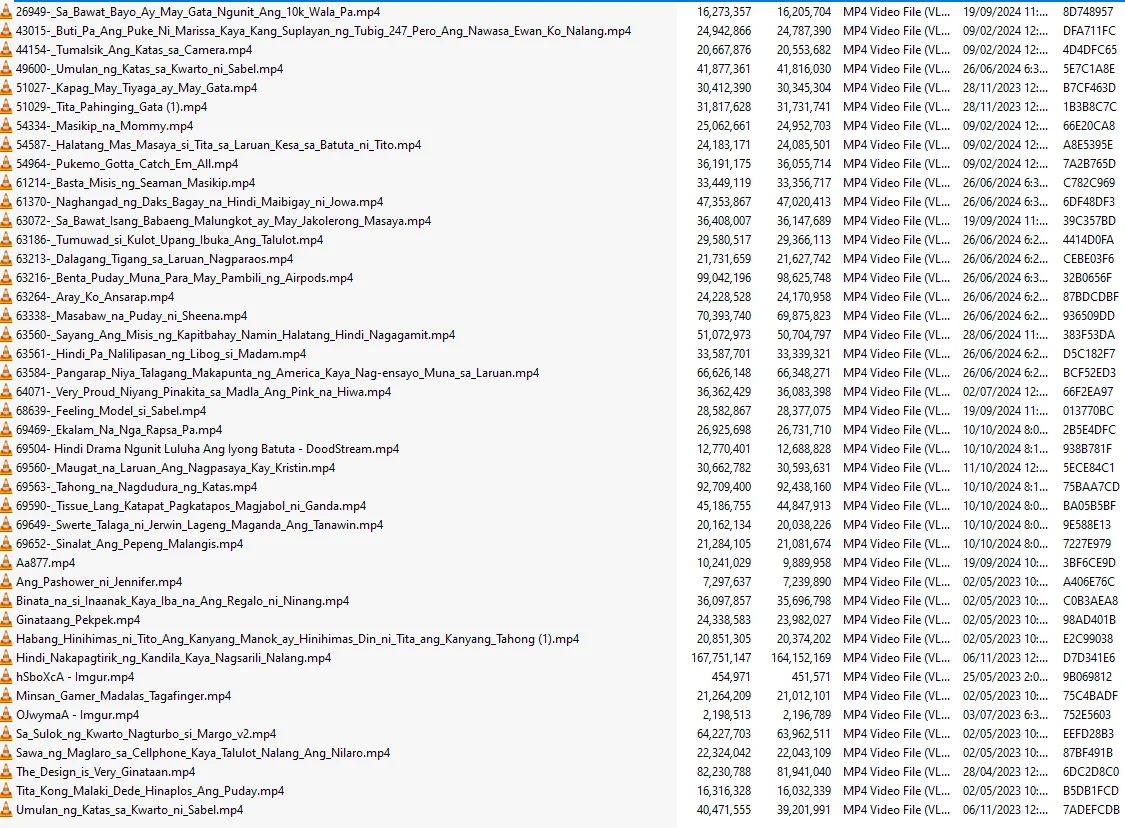Screen dimensions: 1125x828
Task: Click packed size value 12,688,828
Action: tap(804, 449)
